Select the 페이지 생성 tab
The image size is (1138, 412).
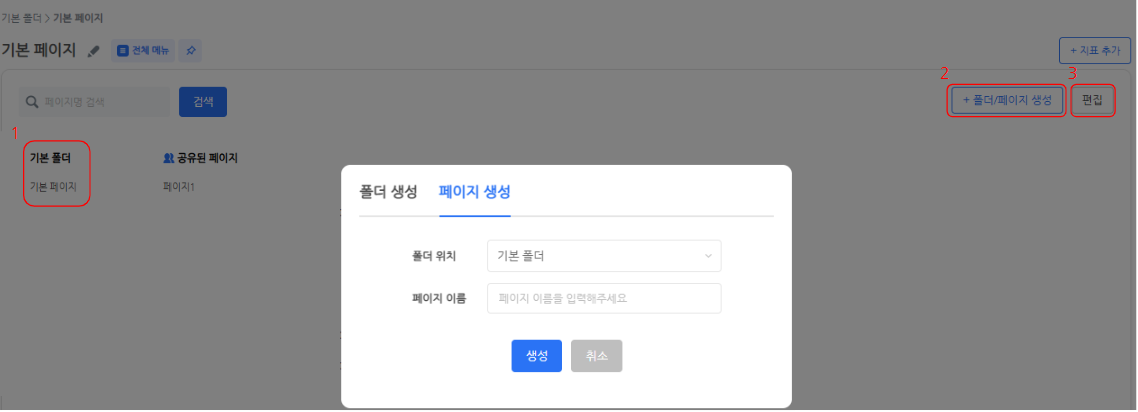click(x=475, y=193)
